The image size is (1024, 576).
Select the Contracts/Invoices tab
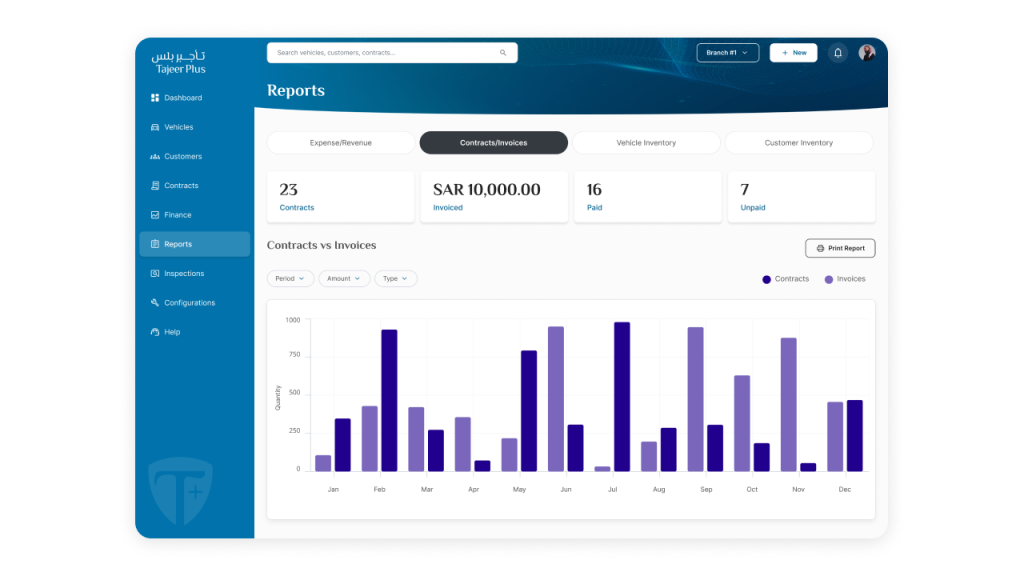pyautogui.click(x=494, y=143)
